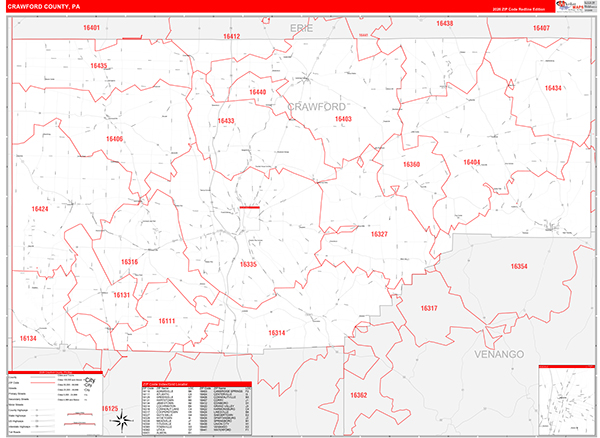Select ZIP code label 16314

pyautogui.click(x=277, y=333)
